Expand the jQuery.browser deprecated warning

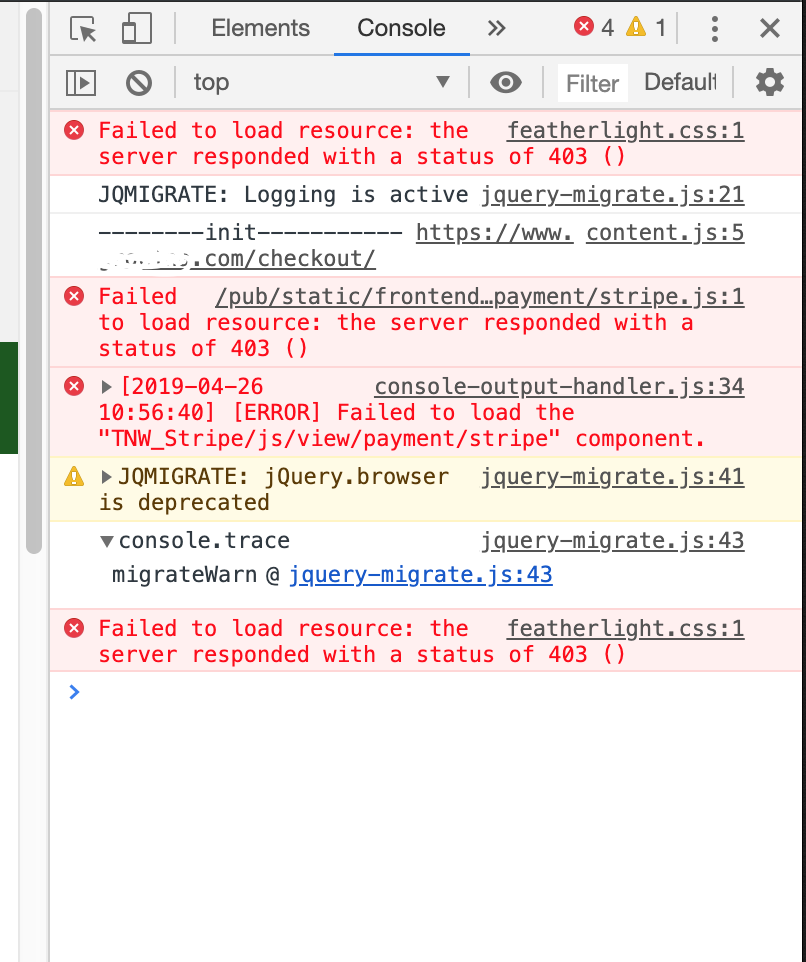(106, 477)
